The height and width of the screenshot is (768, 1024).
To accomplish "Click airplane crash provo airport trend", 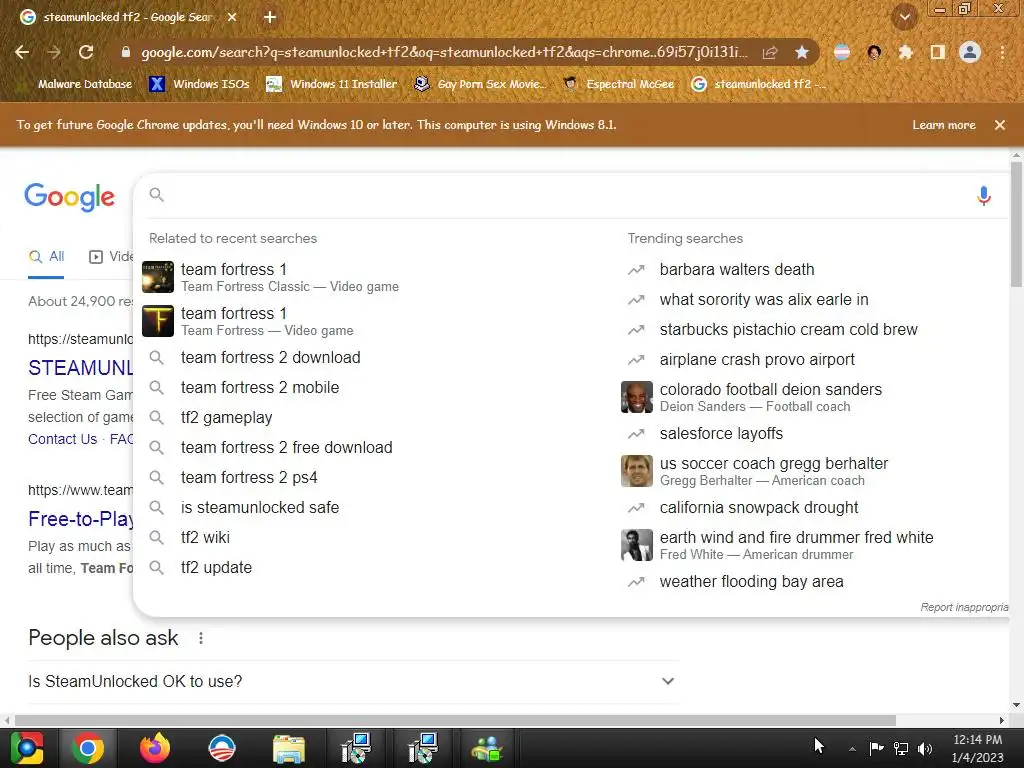I will click(x=757, y=359).
